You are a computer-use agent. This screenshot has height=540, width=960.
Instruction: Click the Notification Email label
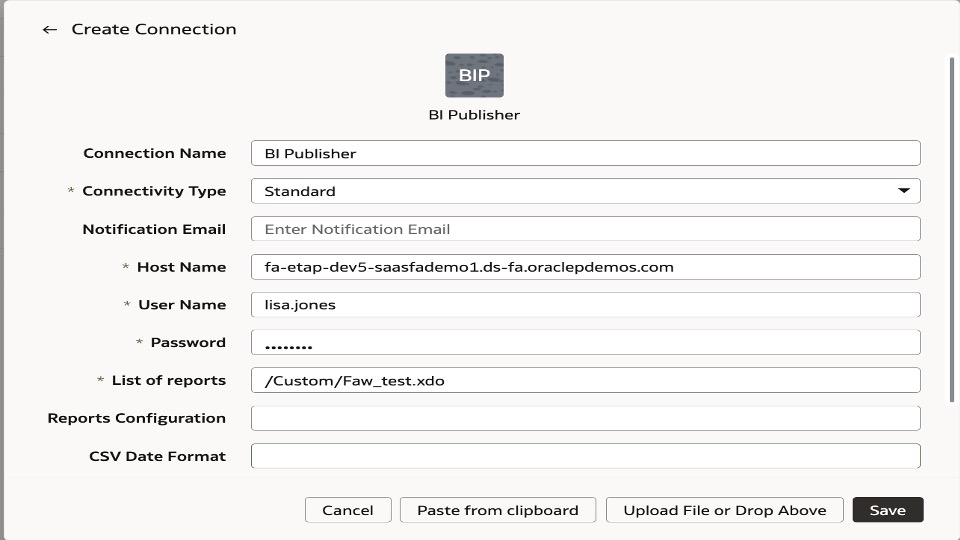[x=154, y=229]
